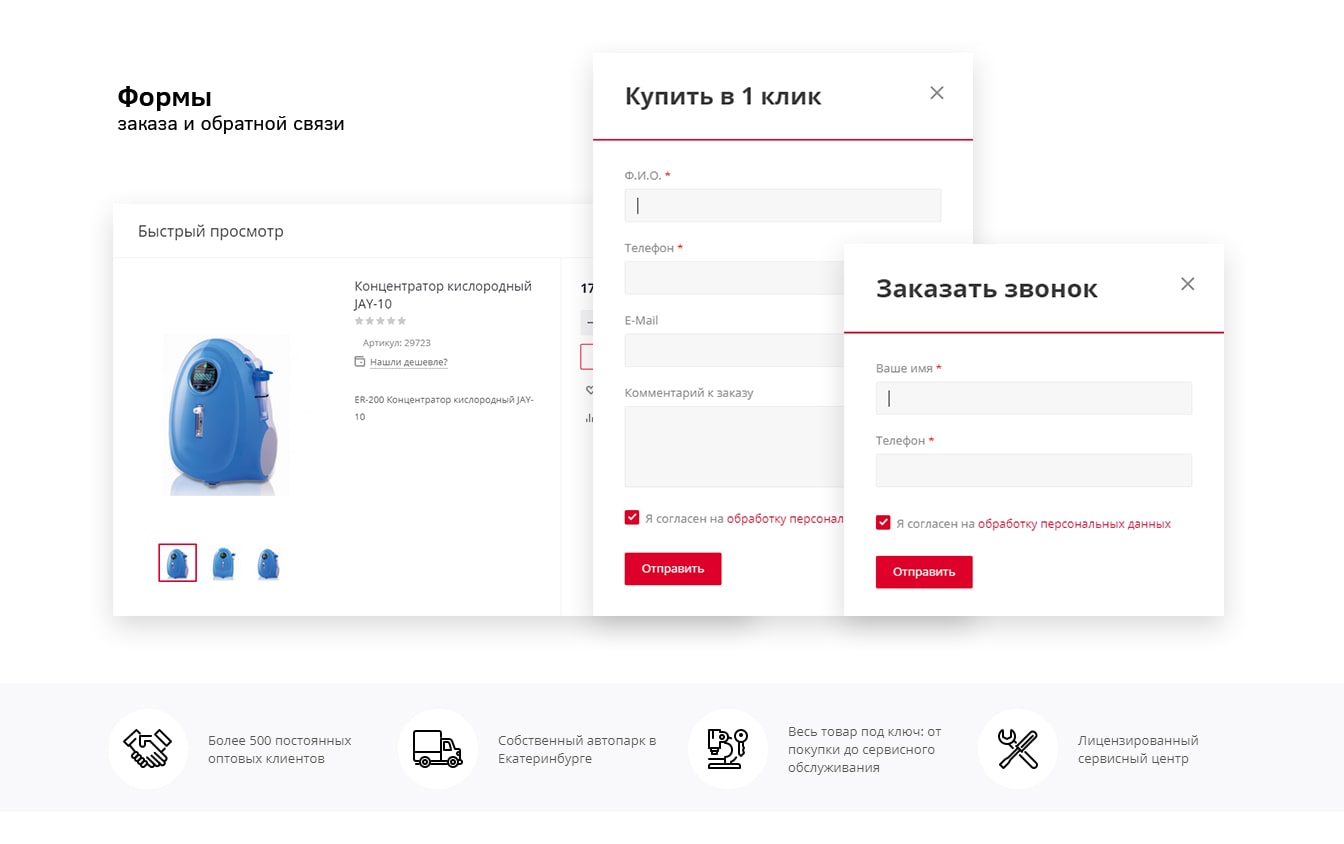Viewport: 1344px width, 844px height.
Task: Select the first highlighted product thumbnail
Action: (x=178, y=563)
